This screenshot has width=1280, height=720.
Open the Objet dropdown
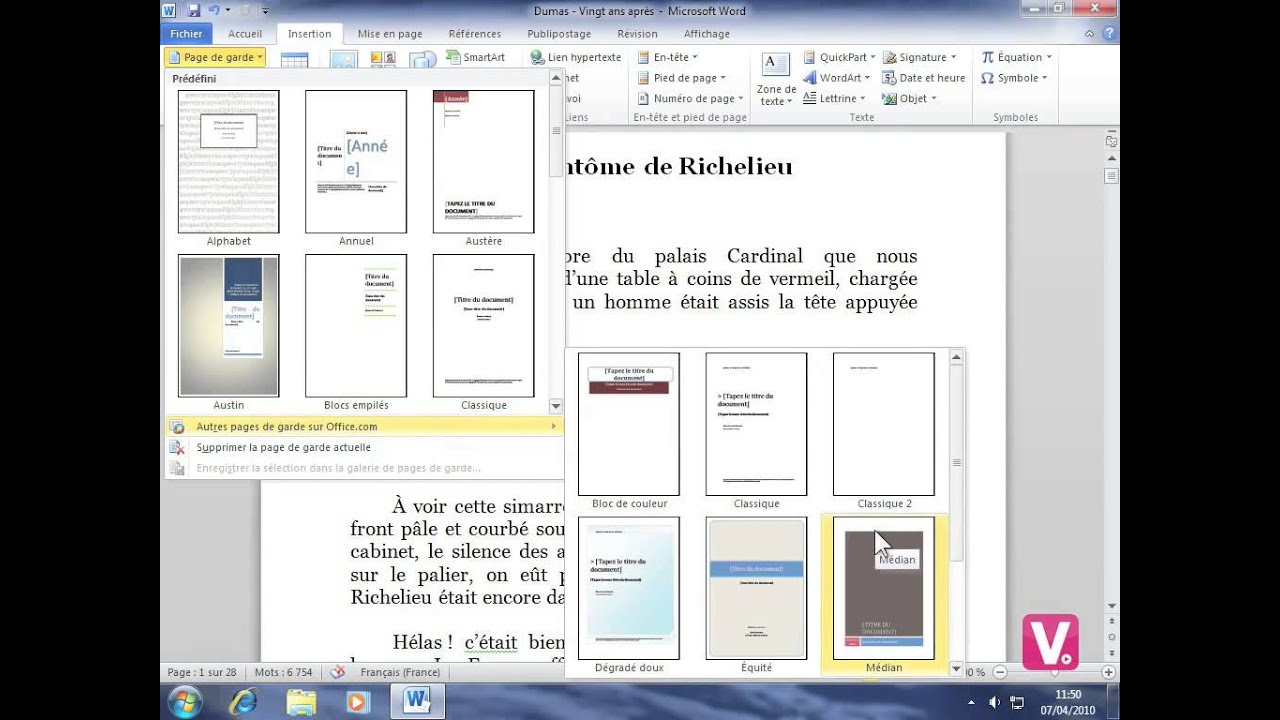pyautogui.click(x=911, y=98)
